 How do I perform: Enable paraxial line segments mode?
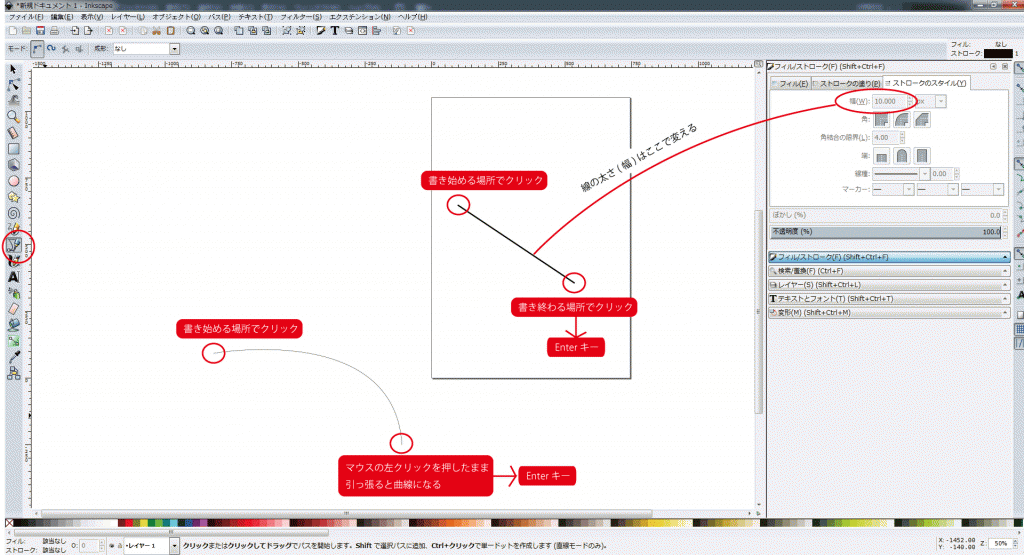(79, 48)
